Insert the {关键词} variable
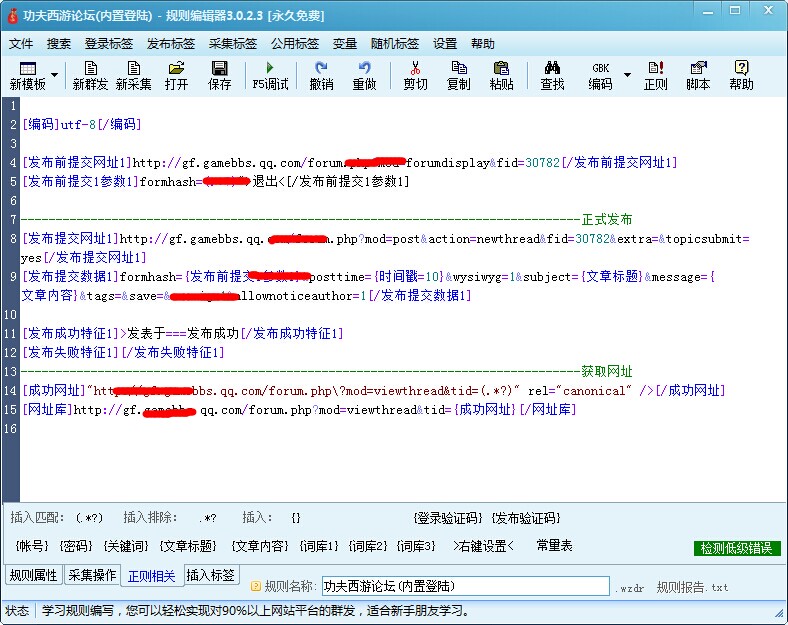Screen dimensions: 788x625 coord(126,546)
